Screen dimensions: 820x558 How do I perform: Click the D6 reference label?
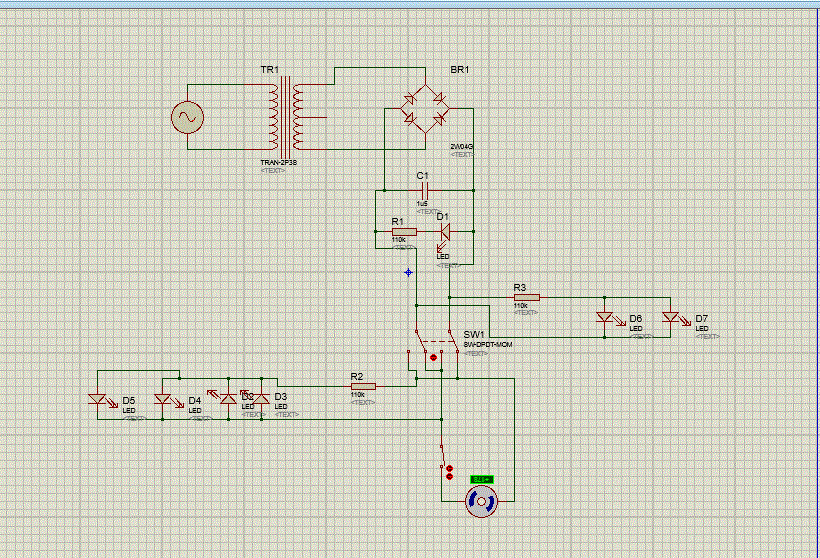pyautogui.click(x=635, y=318)
